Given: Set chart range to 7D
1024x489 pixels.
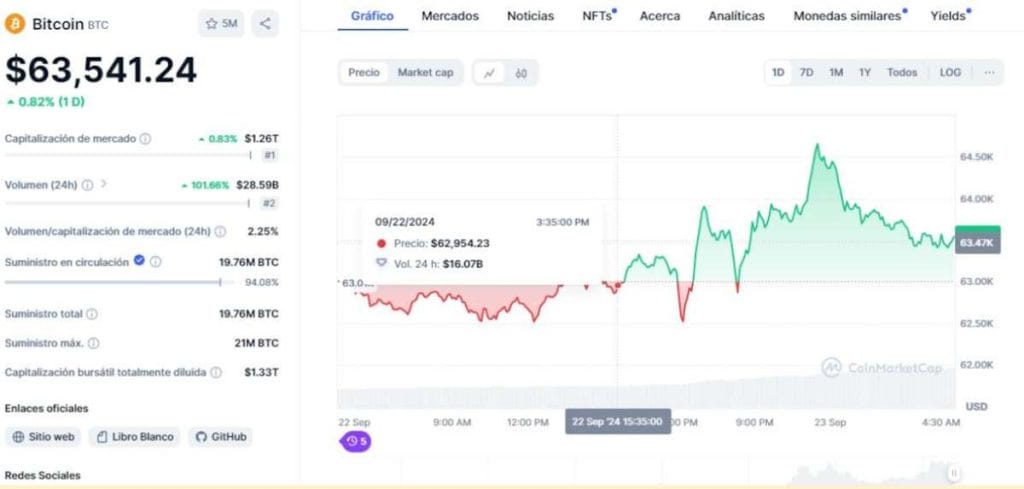Looking at the screenshot, I should tap(807, 72).
